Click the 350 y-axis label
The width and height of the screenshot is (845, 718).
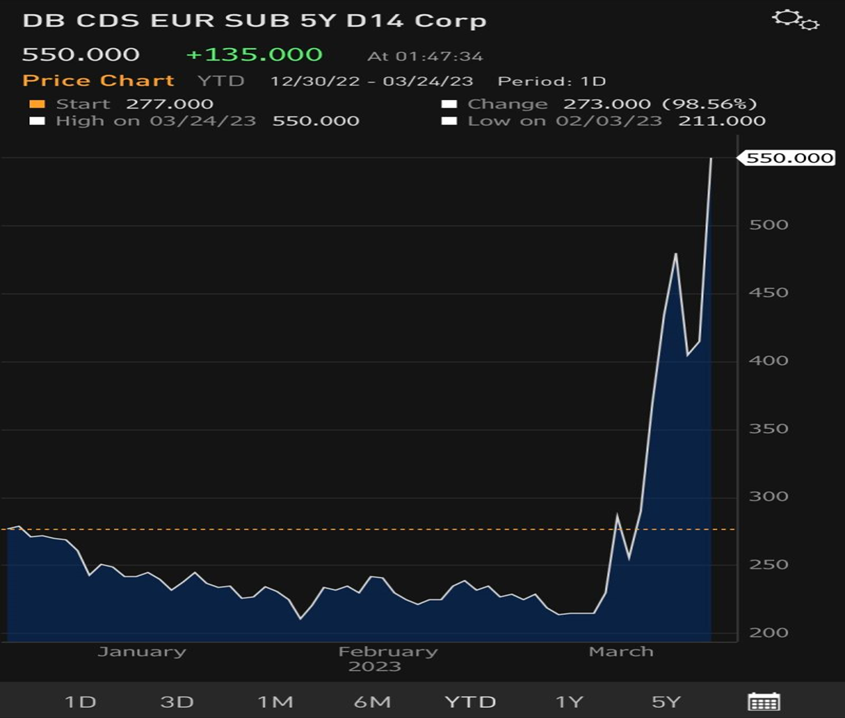tap(768, 429)
